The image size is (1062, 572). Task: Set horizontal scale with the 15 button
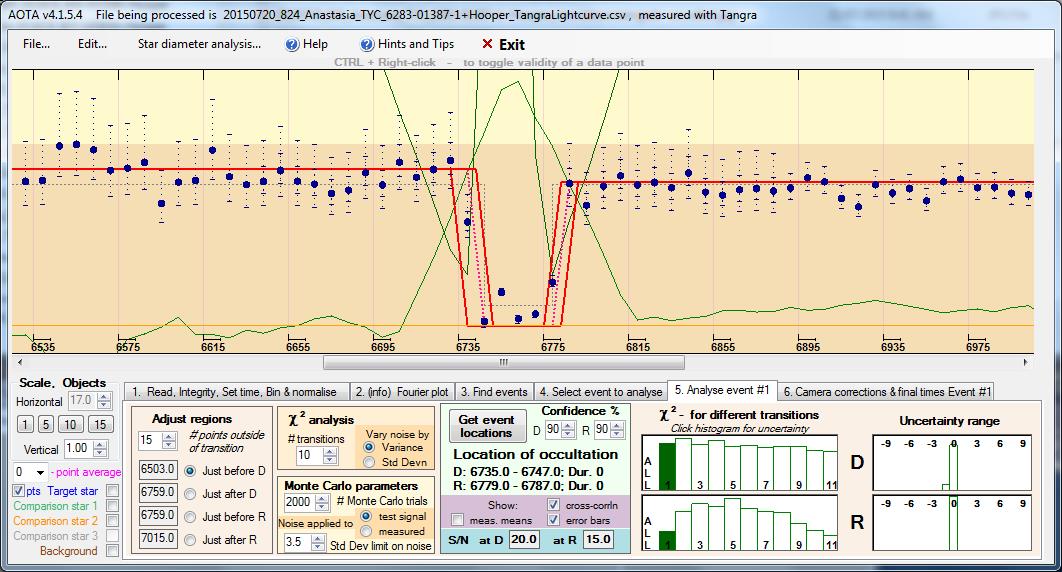click(x=100, y=424)
